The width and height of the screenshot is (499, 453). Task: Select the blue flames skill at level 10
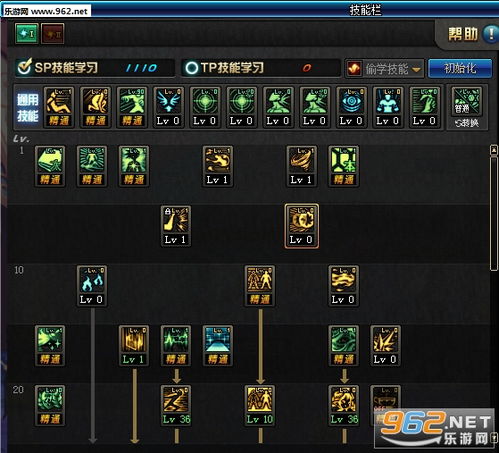tap(92, 286)
